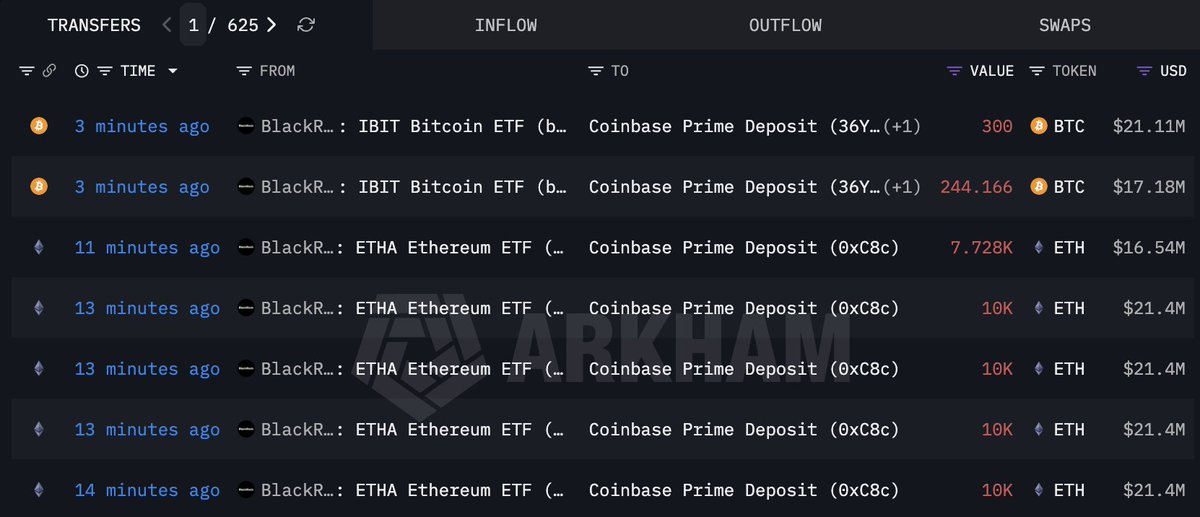Toggle the purple VALUE filter

pyautogui.click(x=954, y=71)
